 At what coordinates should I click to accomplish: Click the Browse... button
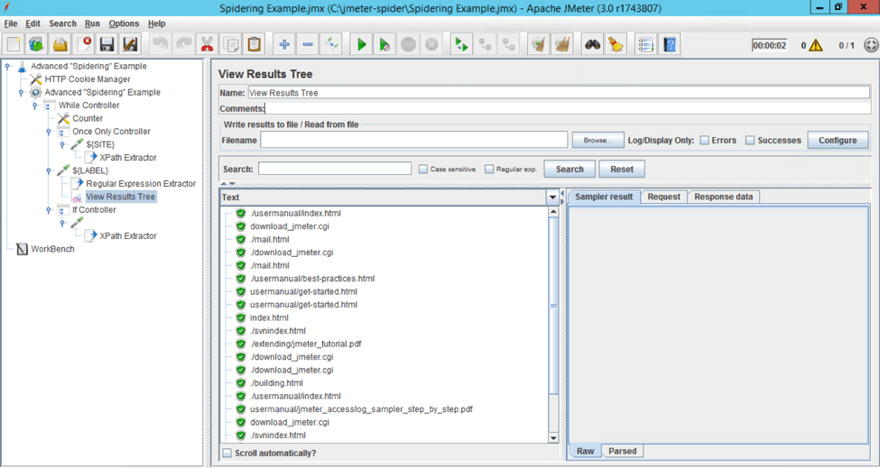point(597,140)
